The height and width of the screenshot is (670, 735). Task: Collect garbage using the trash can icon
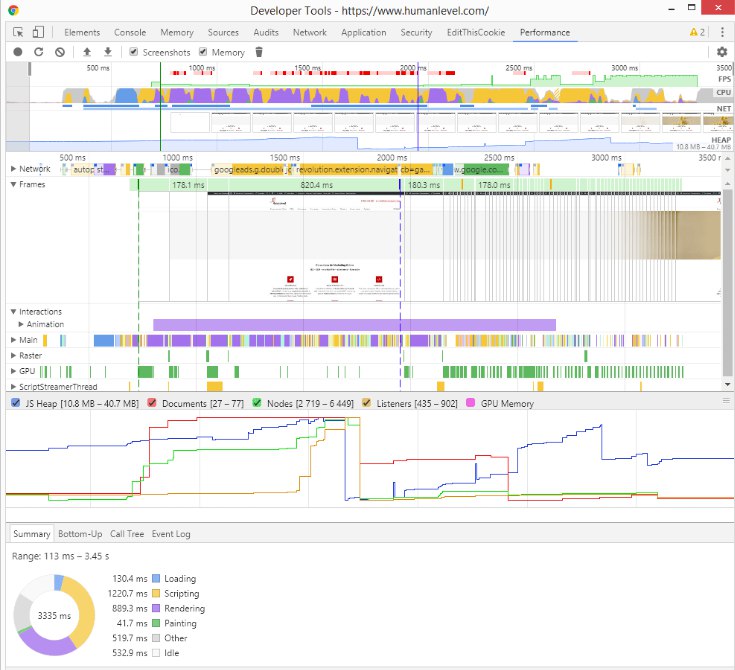click(x=259, y=52)
